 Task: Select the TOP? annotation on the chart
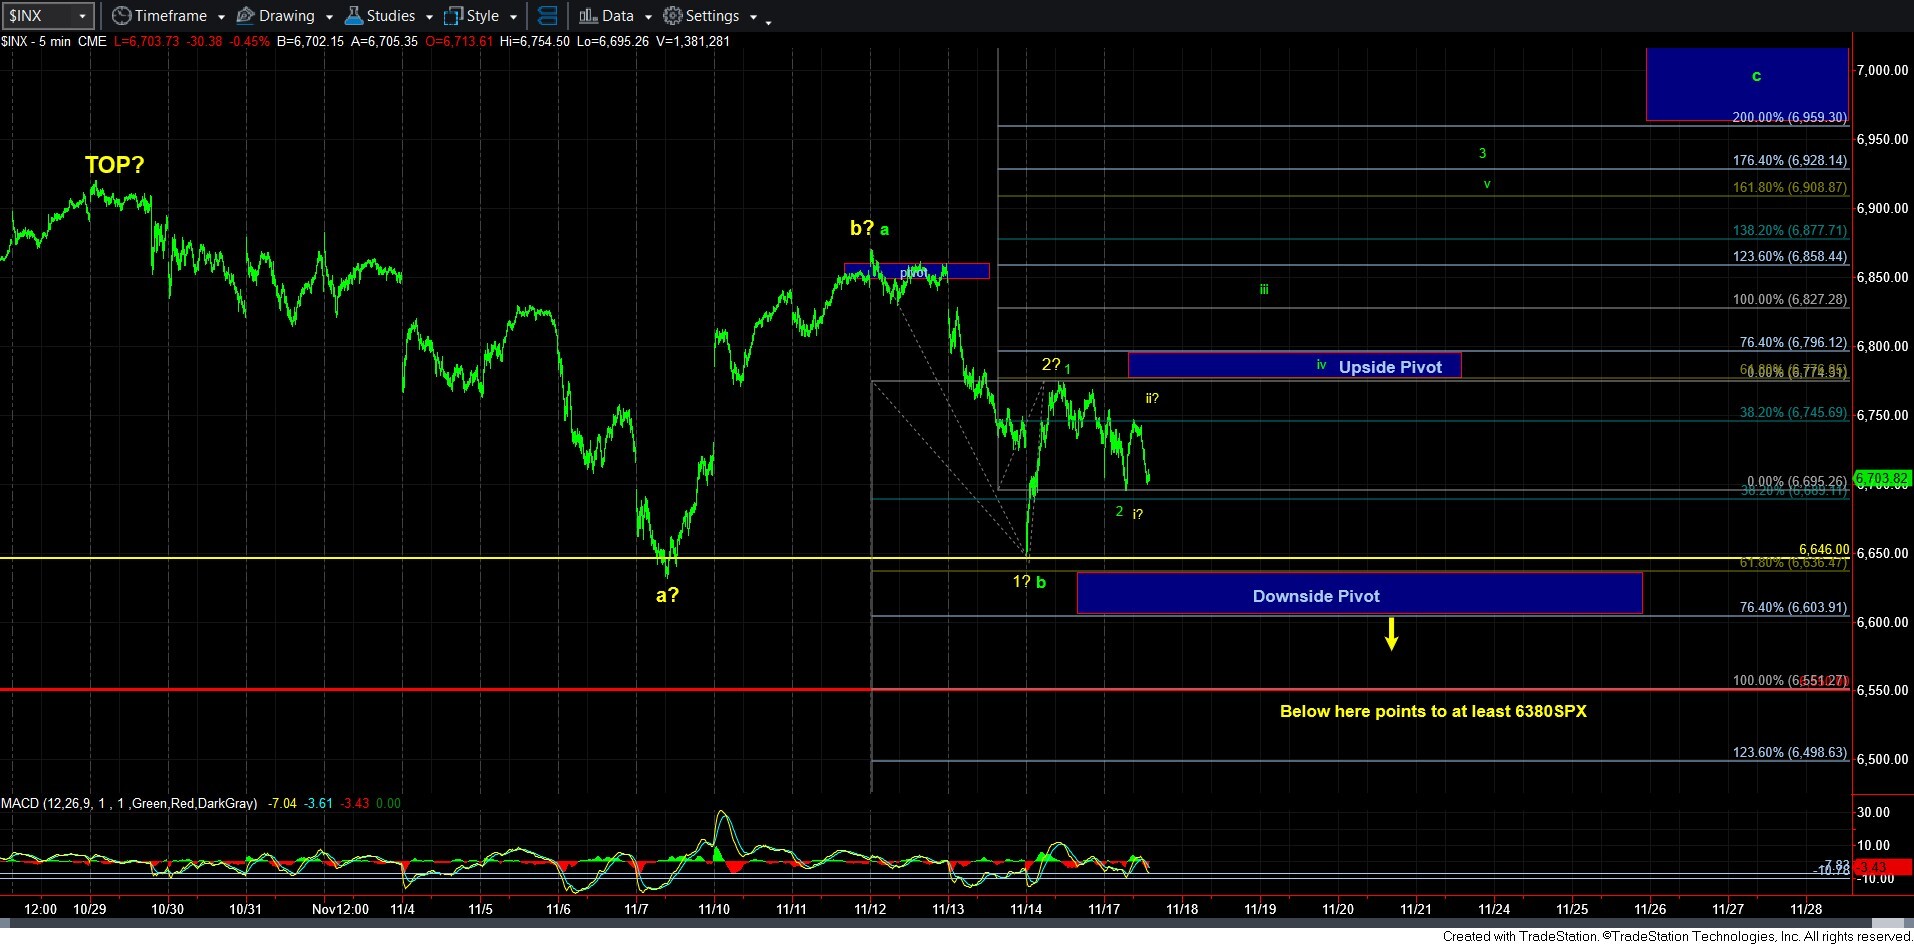click(x=114, y=165)
